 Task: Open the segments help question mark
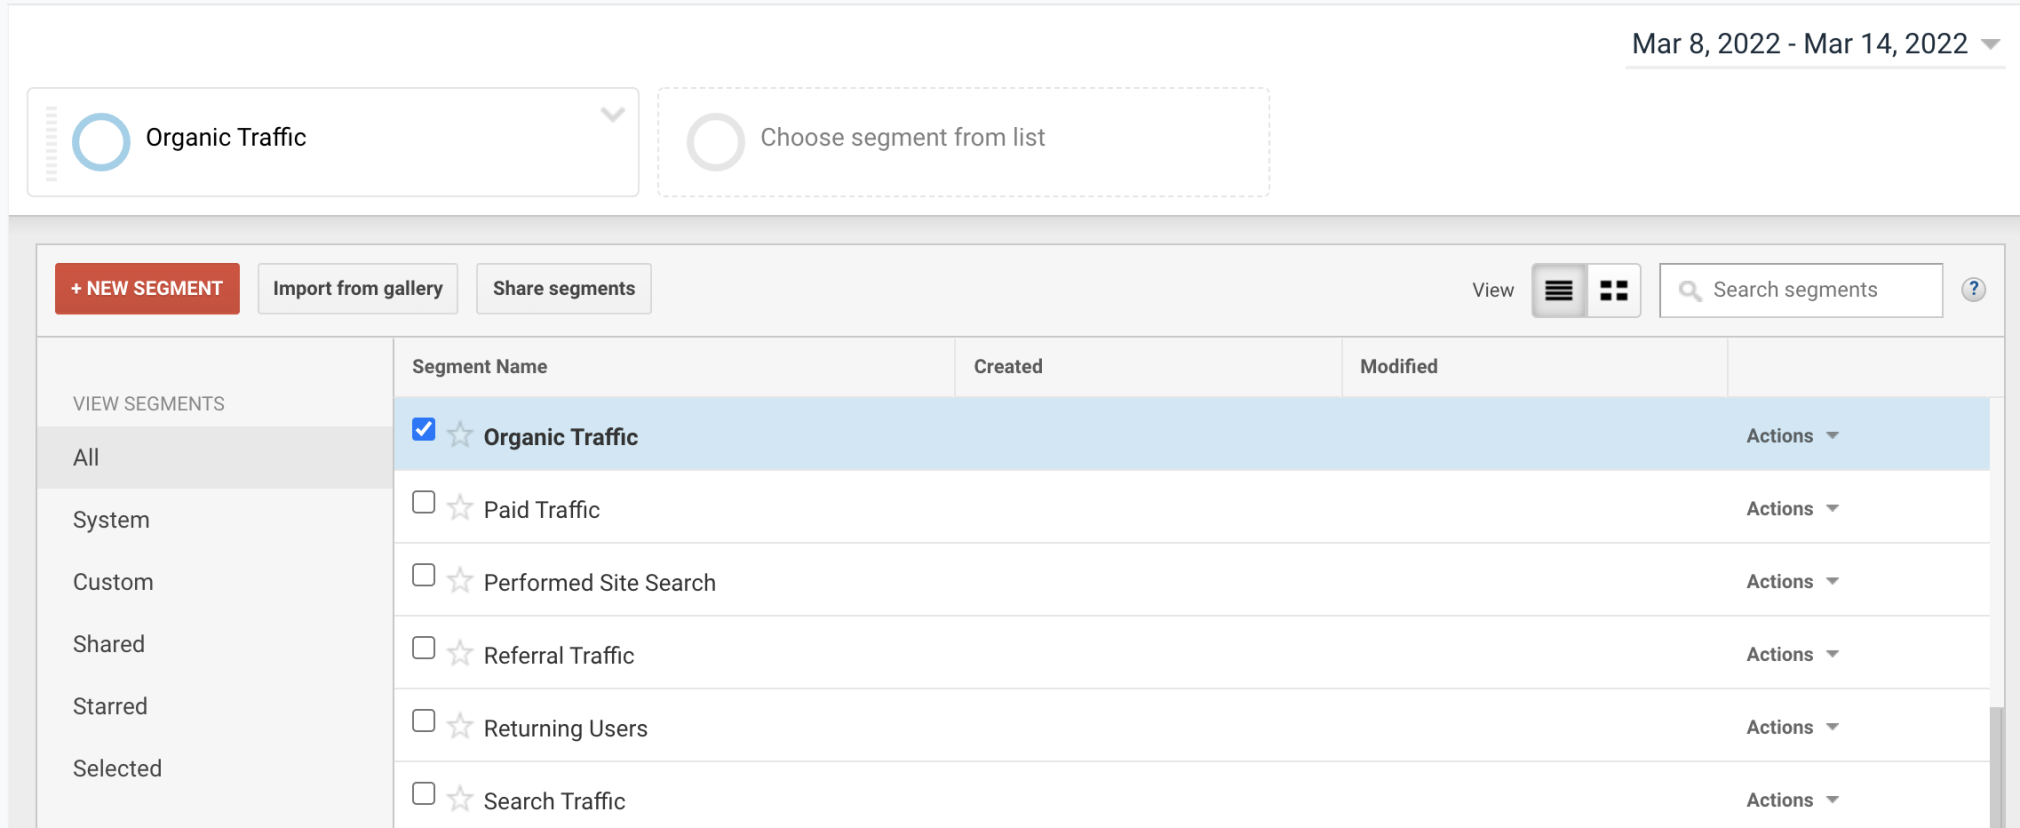coord(1972,290)
